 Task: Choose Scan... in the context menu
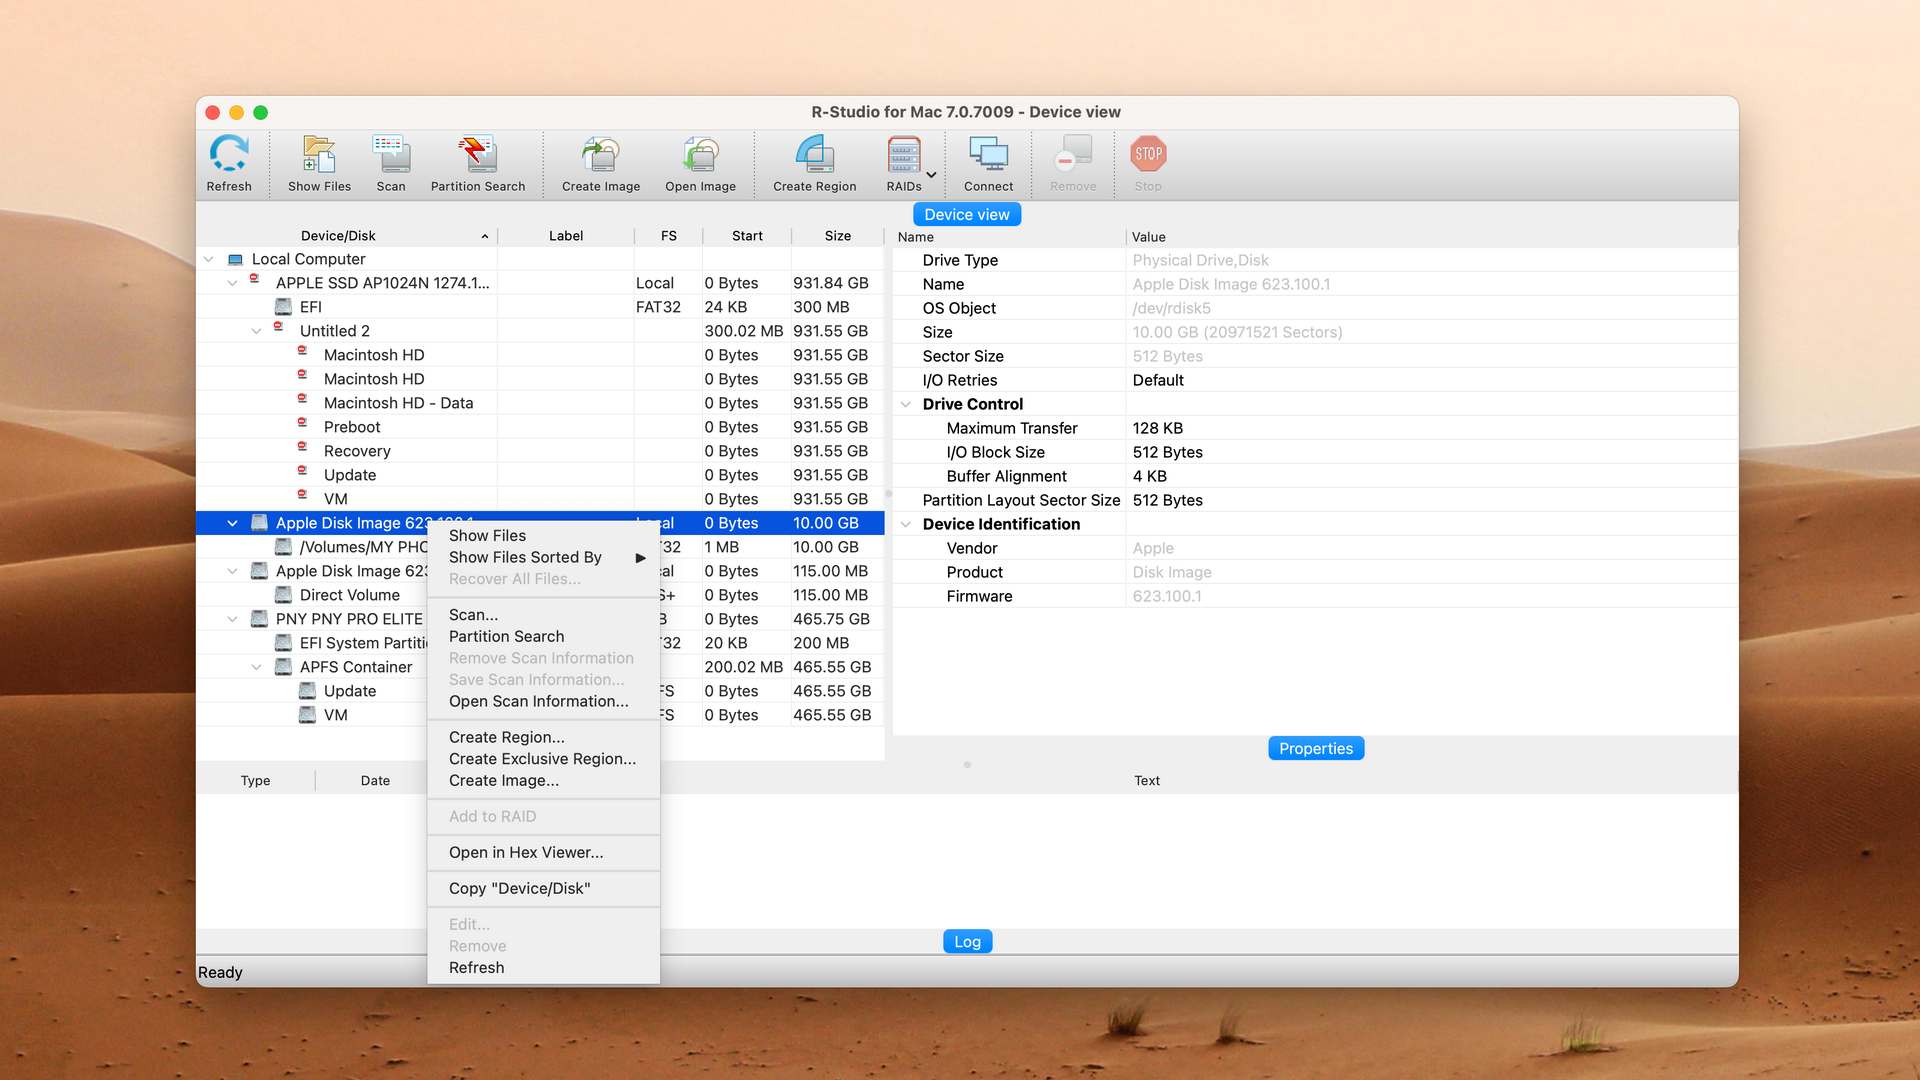coord(543,615)
